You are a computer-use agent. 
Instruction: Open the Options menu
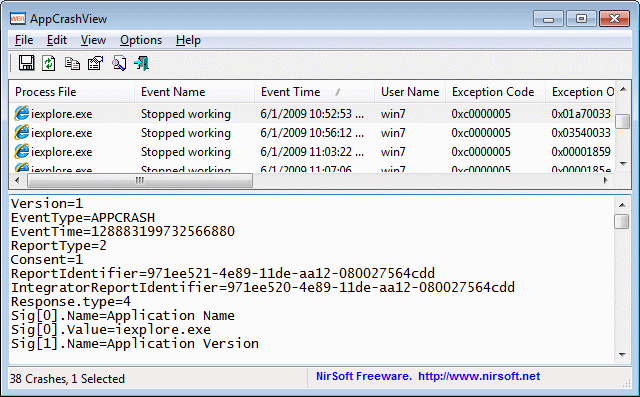click(141, 40)
